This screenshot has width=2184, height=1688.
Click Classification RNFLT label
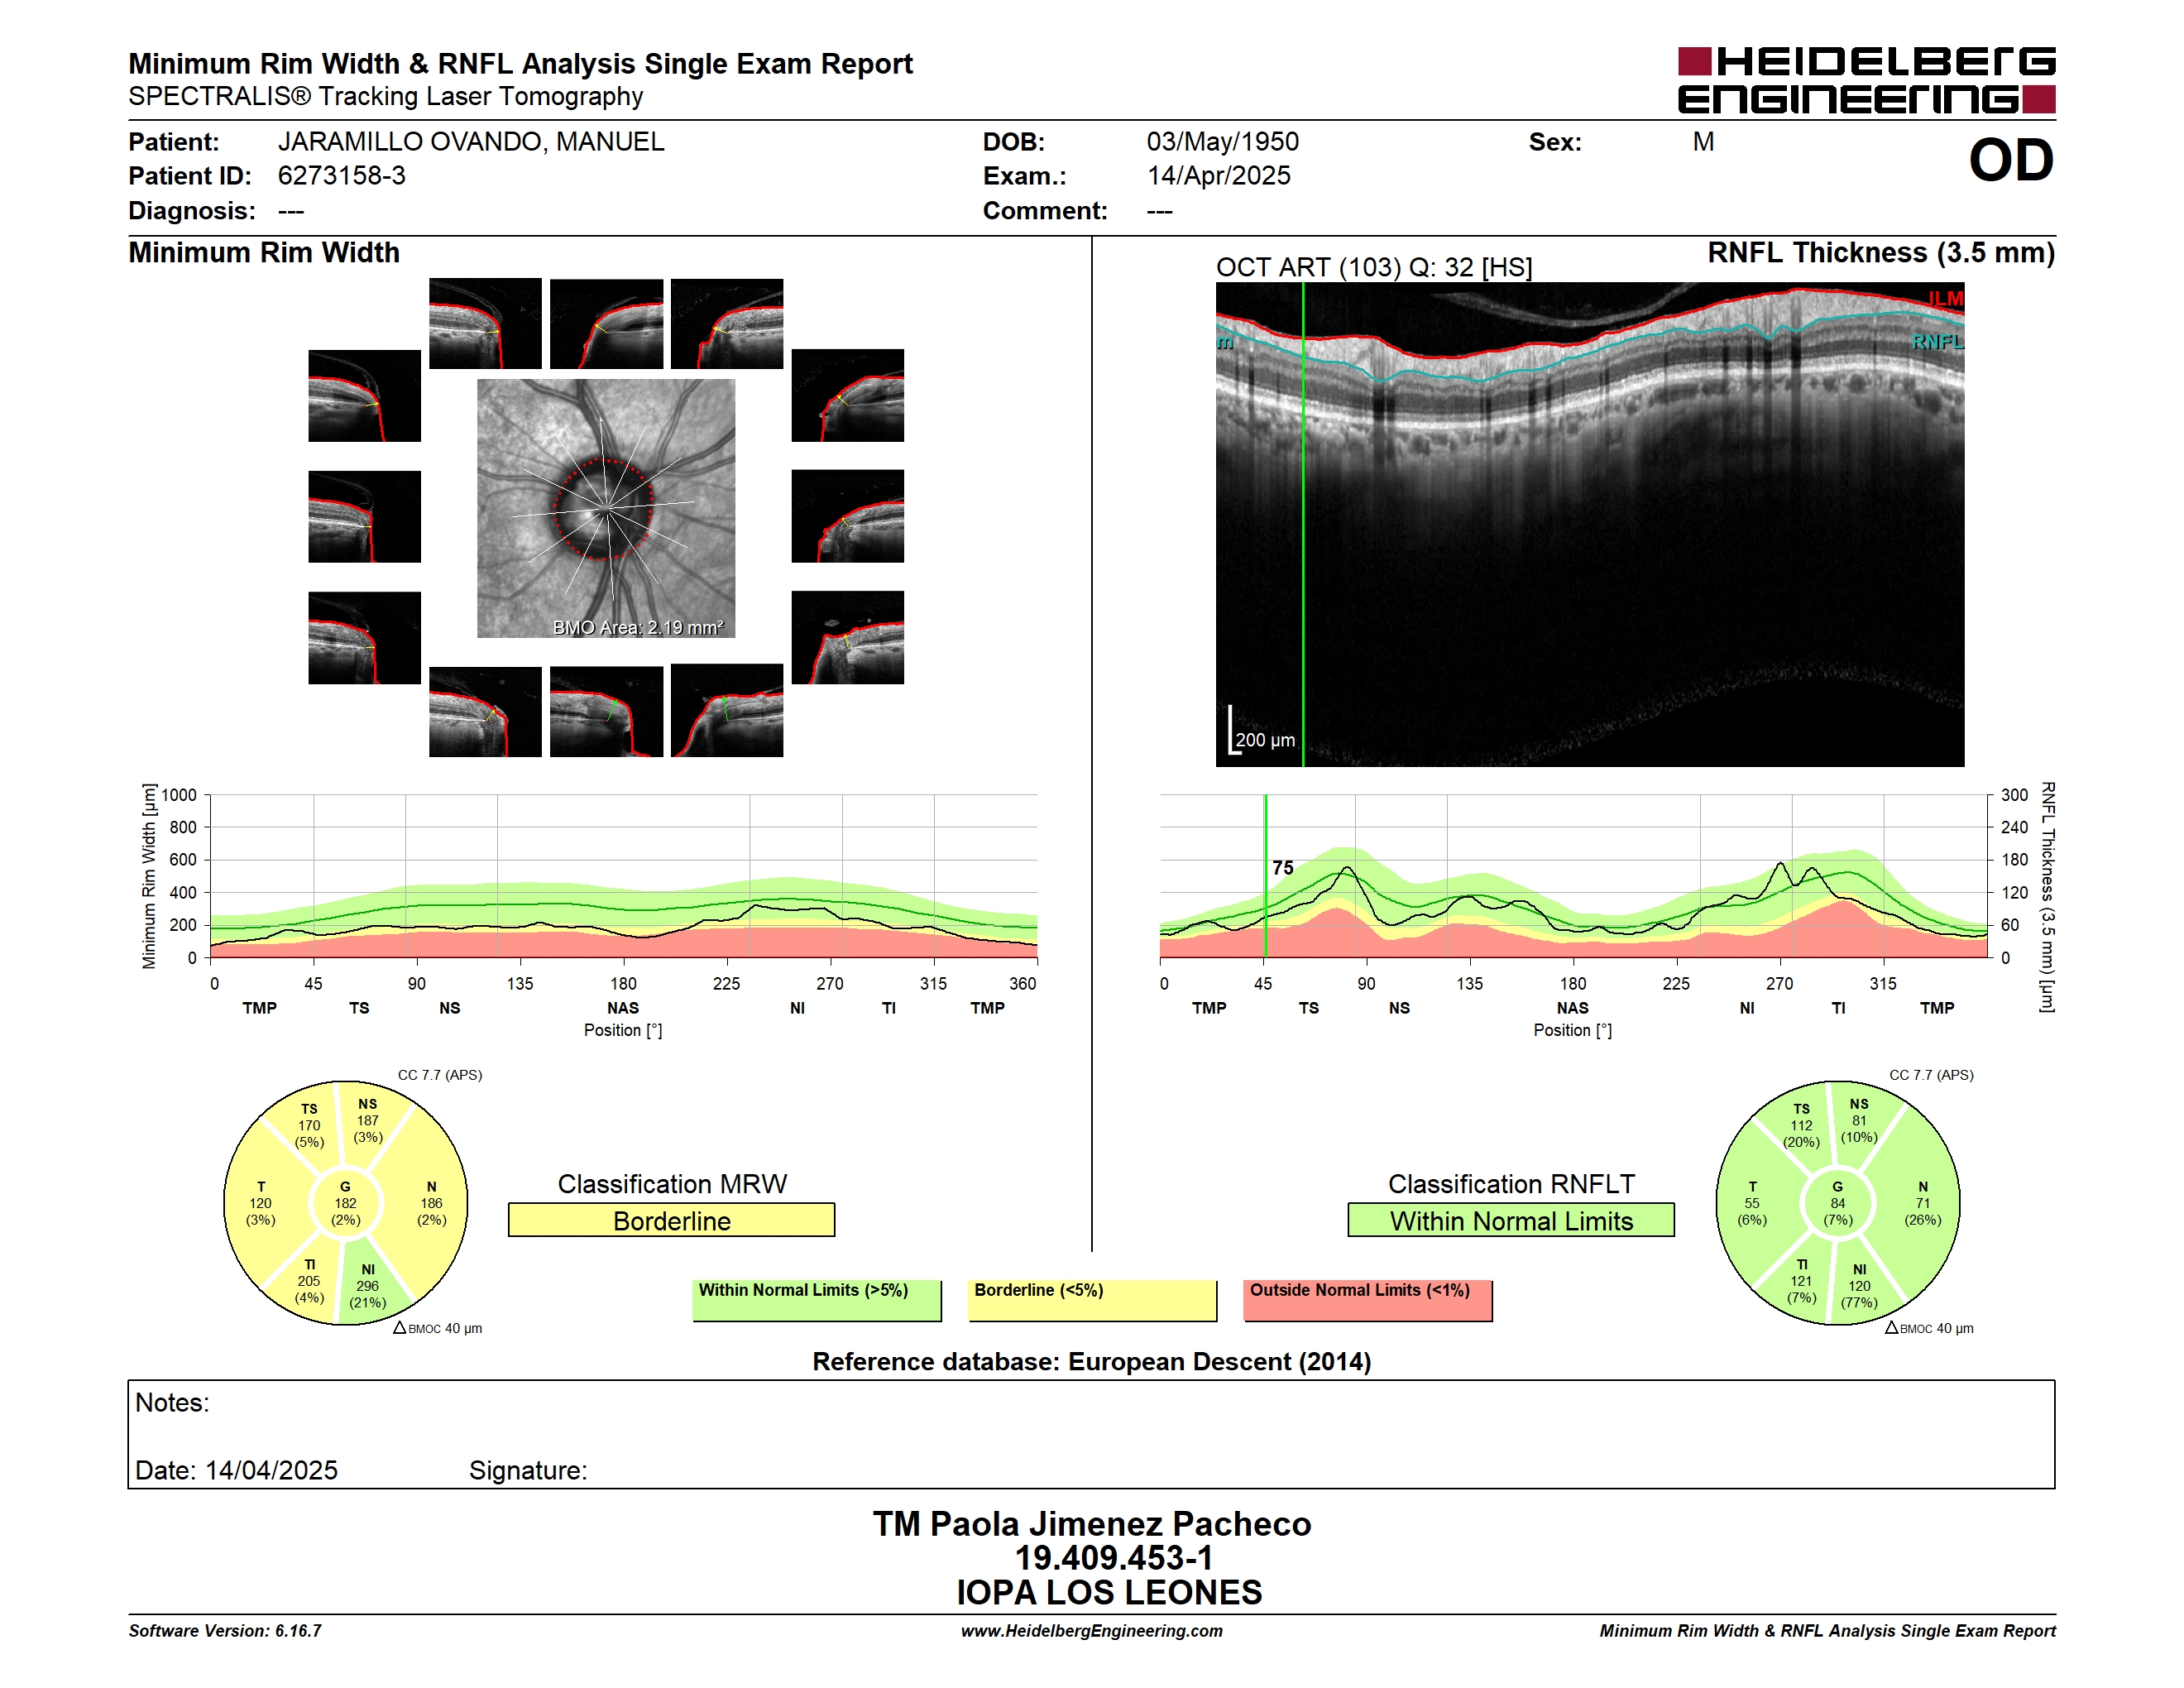[x=1511, y=1184]
